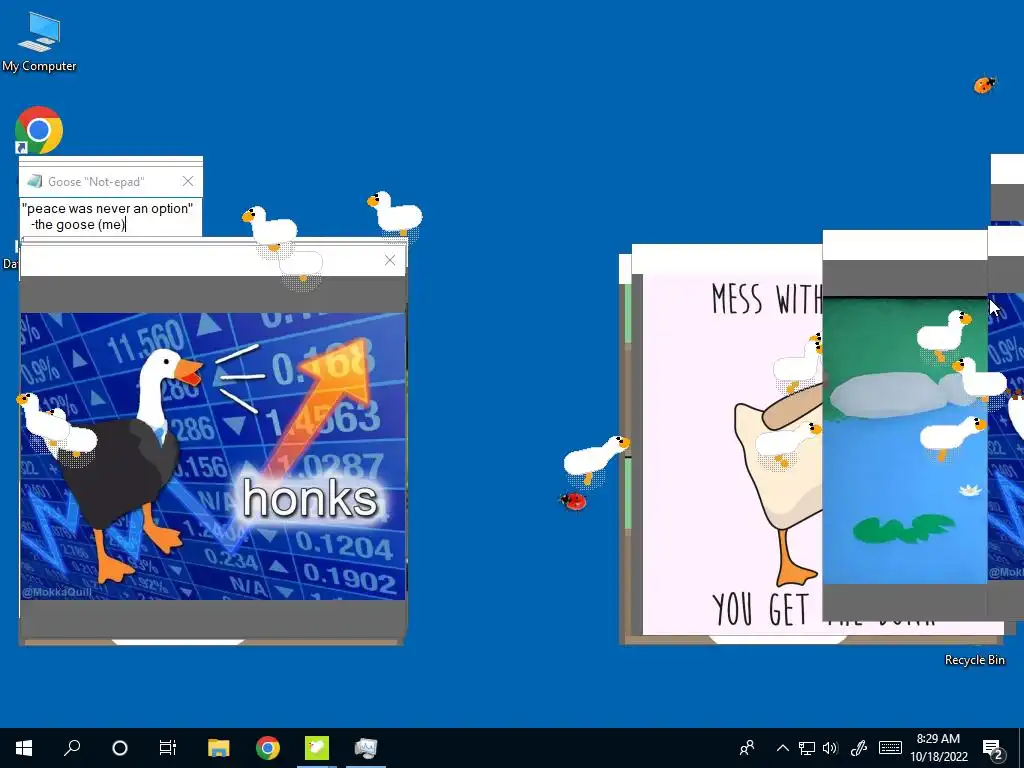
Task: Select the "honks" caption text
Action: point(310,498)
